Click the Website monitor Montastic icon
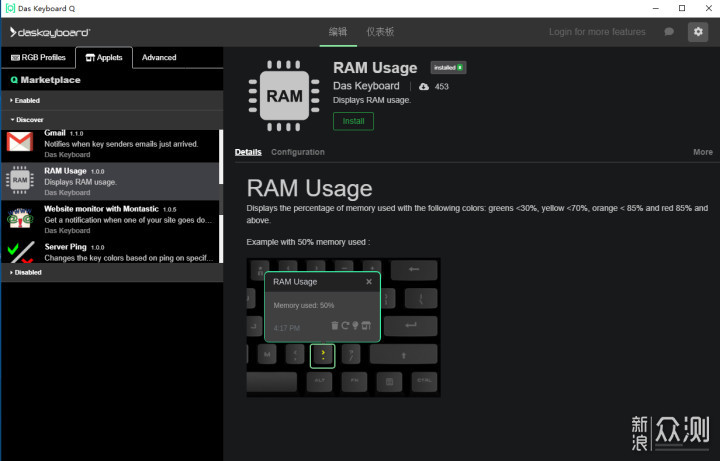720x461 pixels. pos(19,218)
